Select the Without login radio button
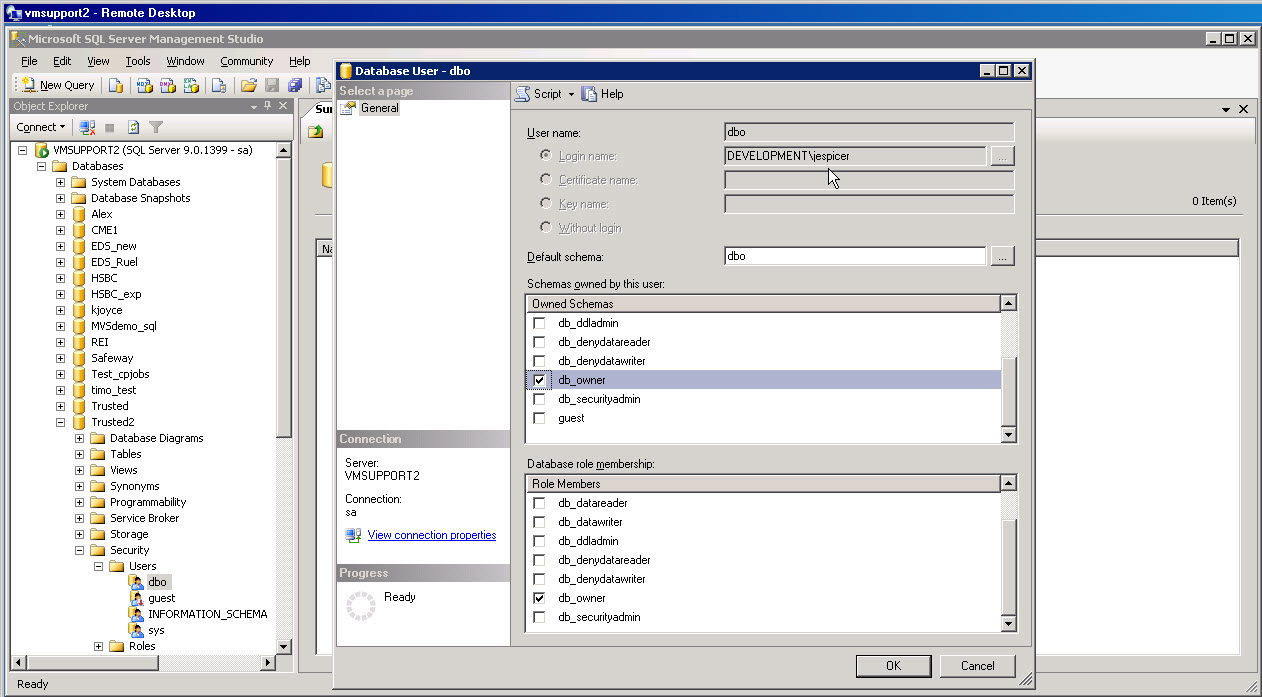 [546, 228]
